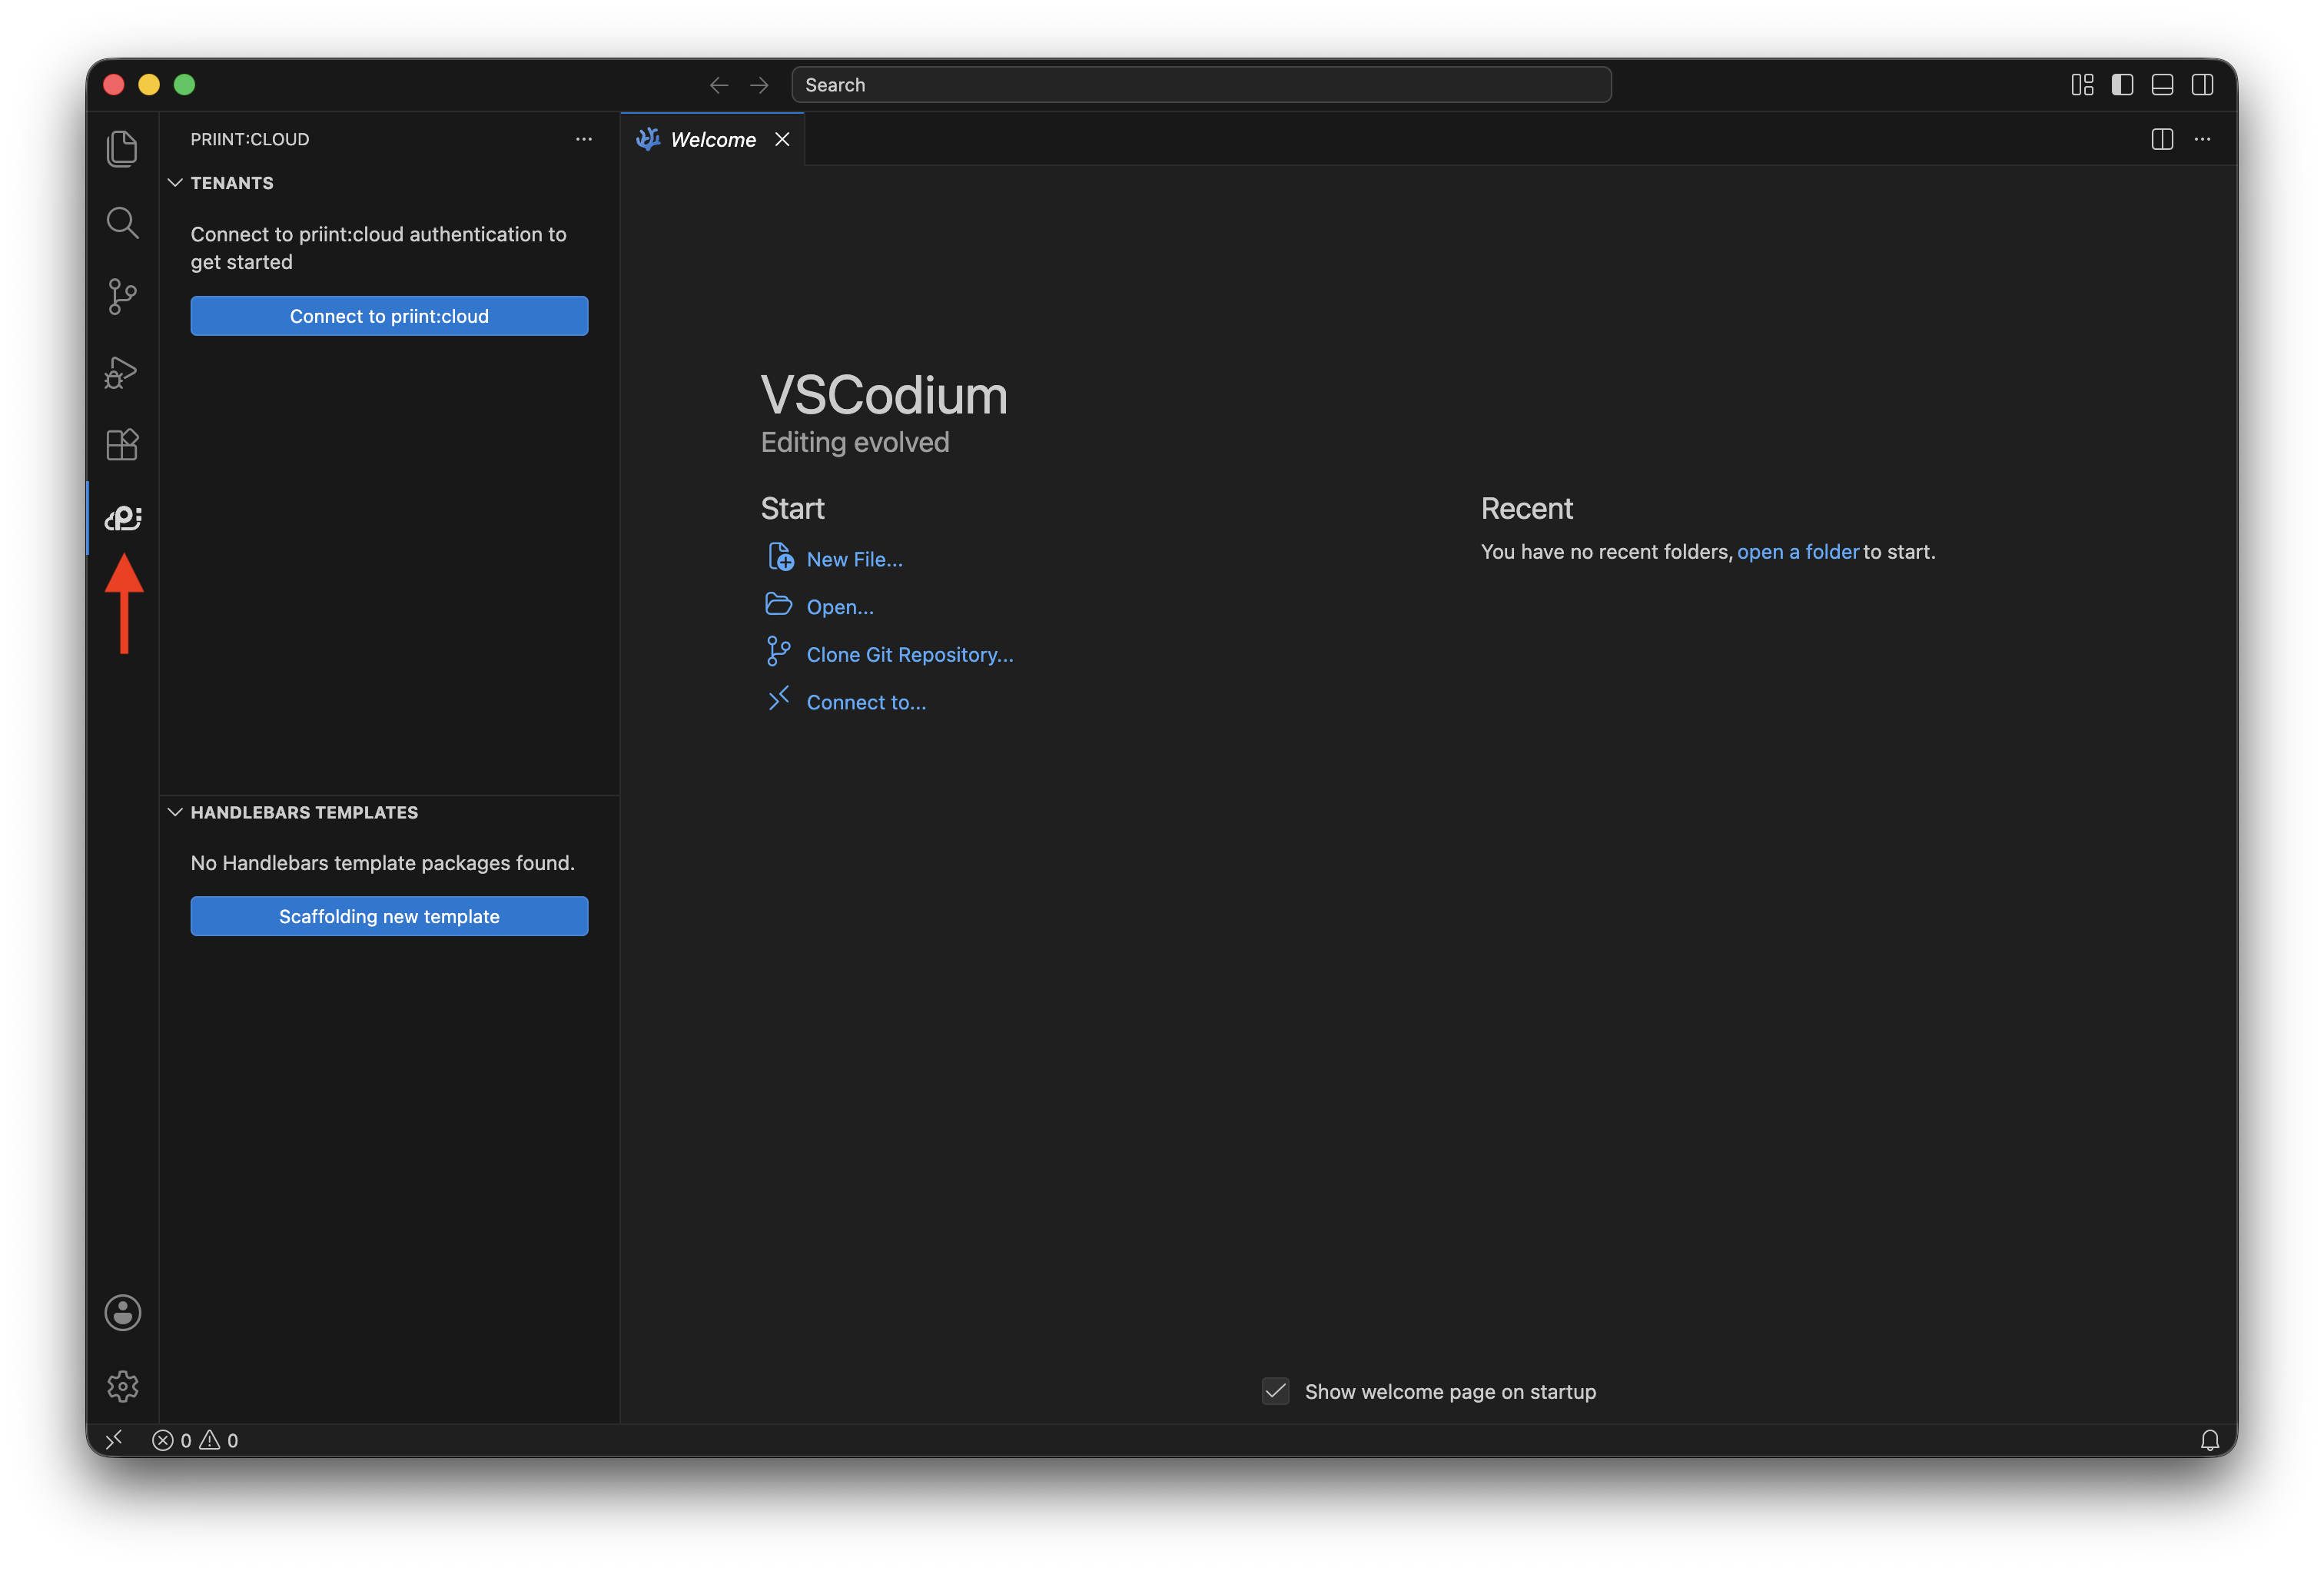Click the Customize Layout icon
This screenshot has height=1571, width=2324.
(x=2082, y=85)
